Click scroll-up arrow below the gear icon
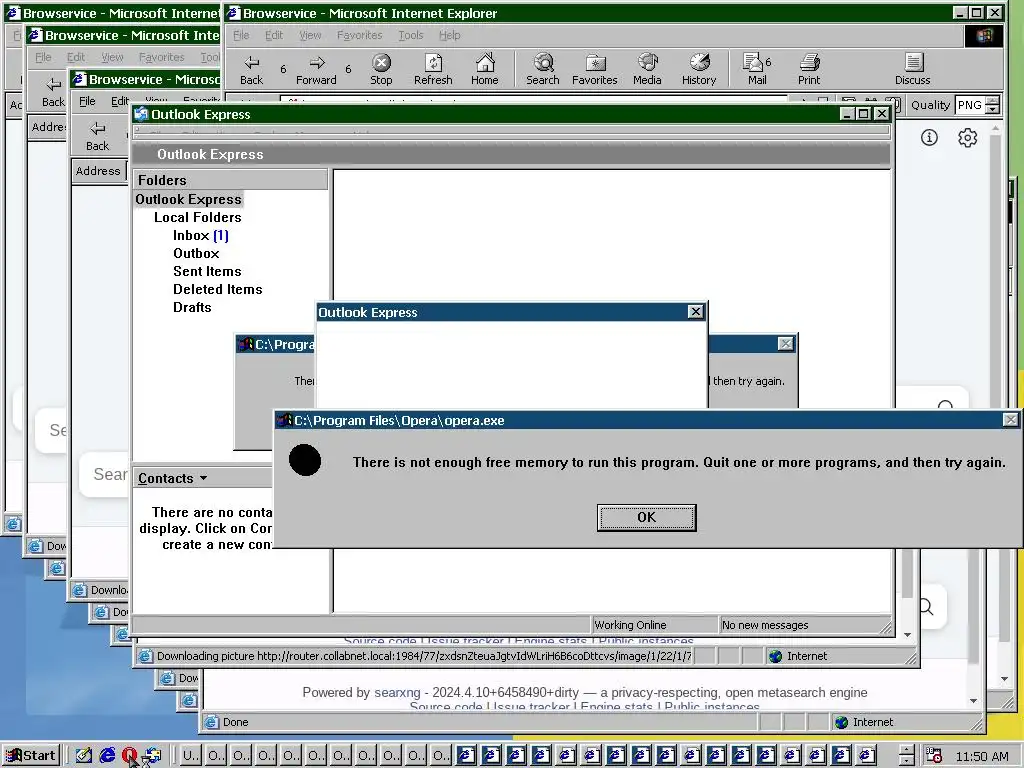The height and width of the screenshot is (768, 1024). (x=995, y=130)
